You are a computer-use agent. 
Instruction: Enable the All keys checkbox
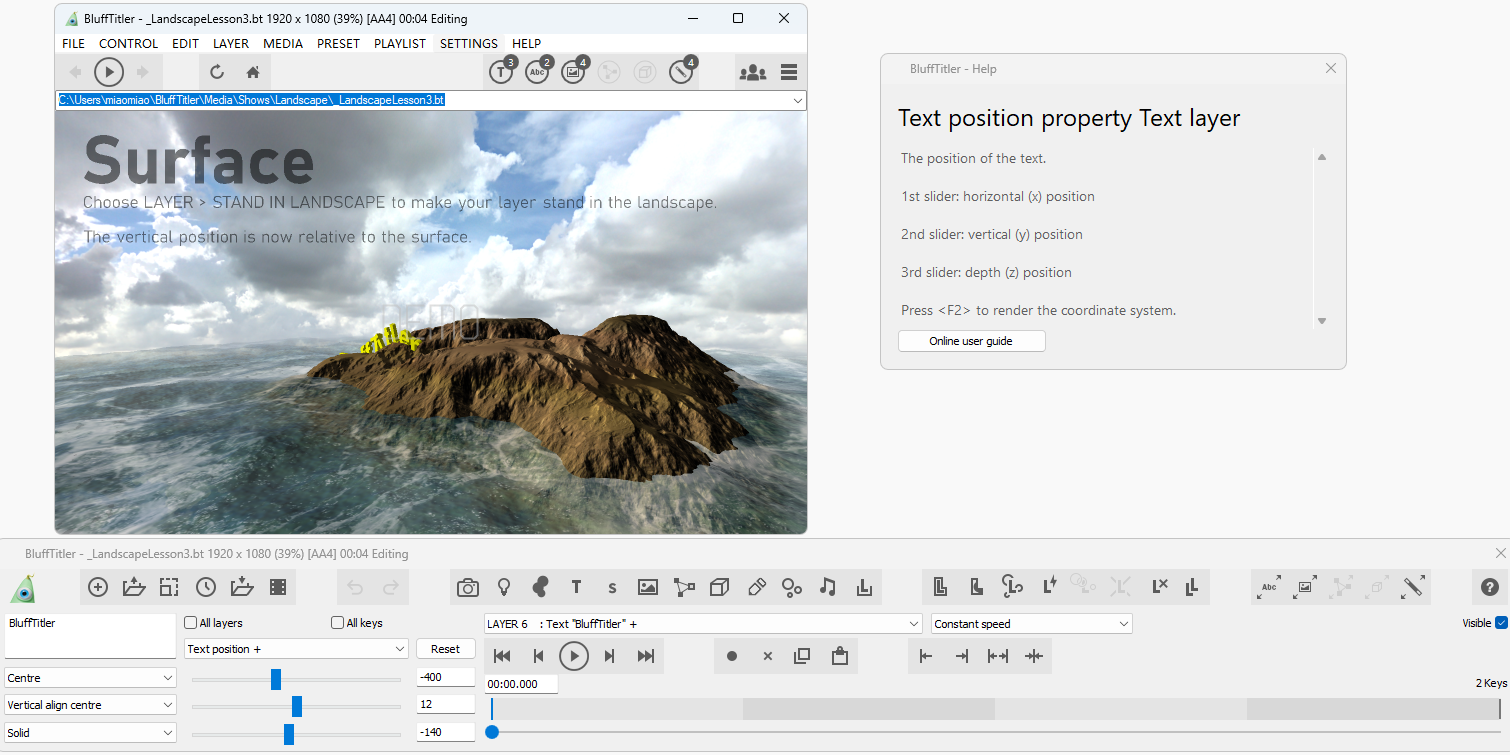point(338,623)
